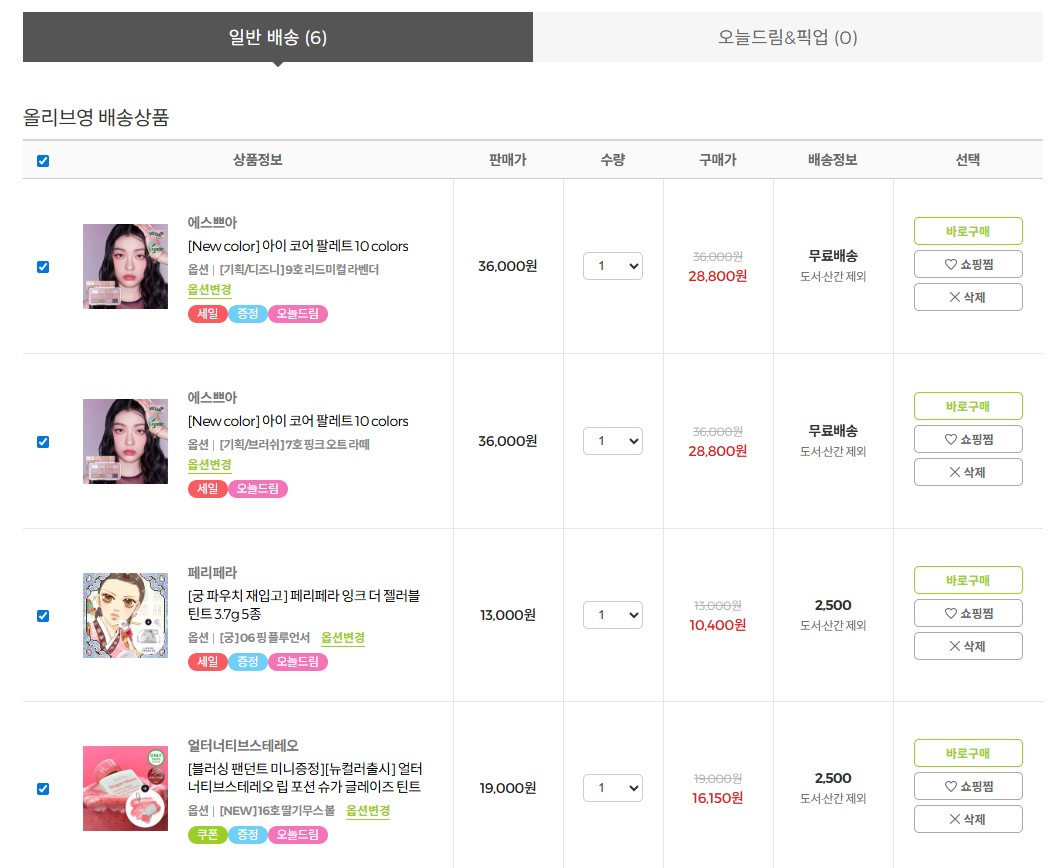Click the 19,000원 selling price
Image resolution: width=1058 pixels, height=868 pixels.
tap(508, 788)
